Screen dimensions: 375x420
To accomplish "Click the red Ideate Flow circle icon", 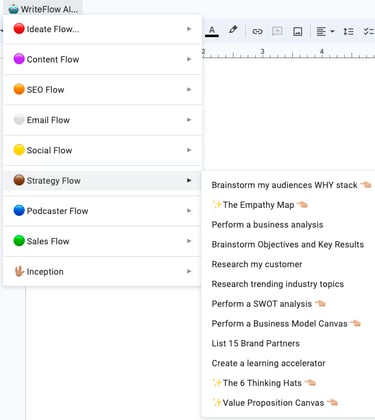I will coord(19,29).
